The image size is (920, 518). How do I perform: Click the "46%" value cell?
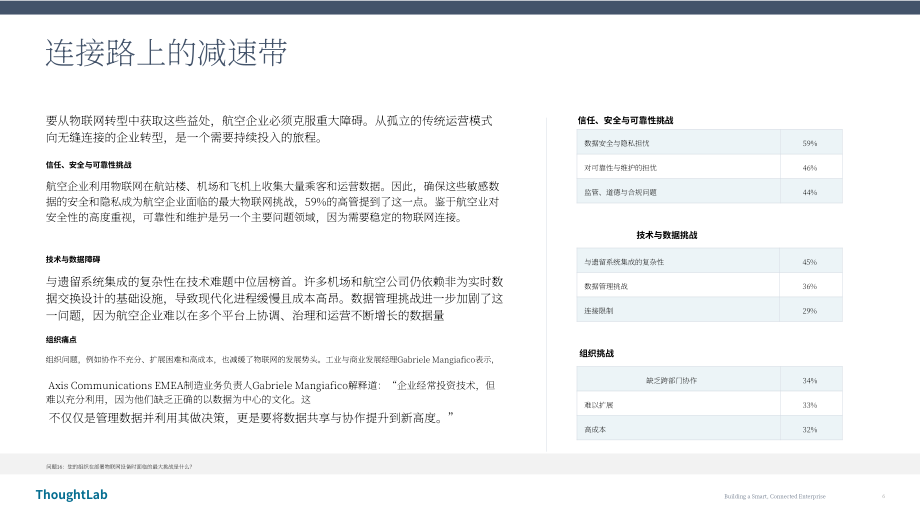[811, 167]
